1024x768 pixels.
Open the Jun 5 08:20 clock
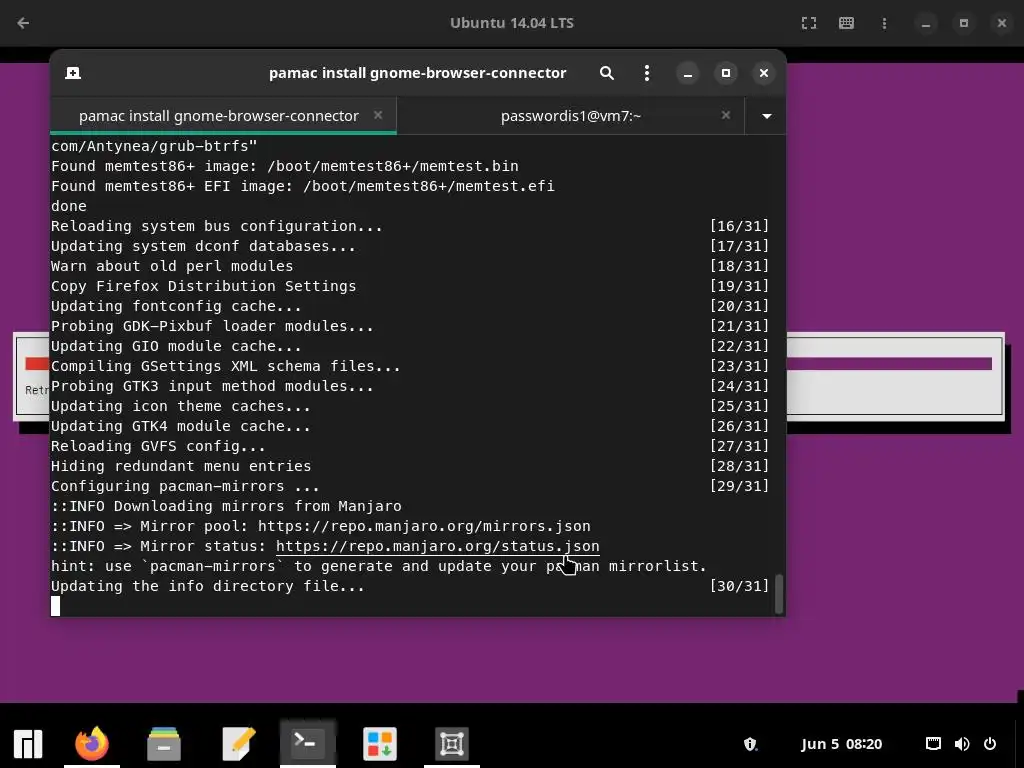(841, 744)
